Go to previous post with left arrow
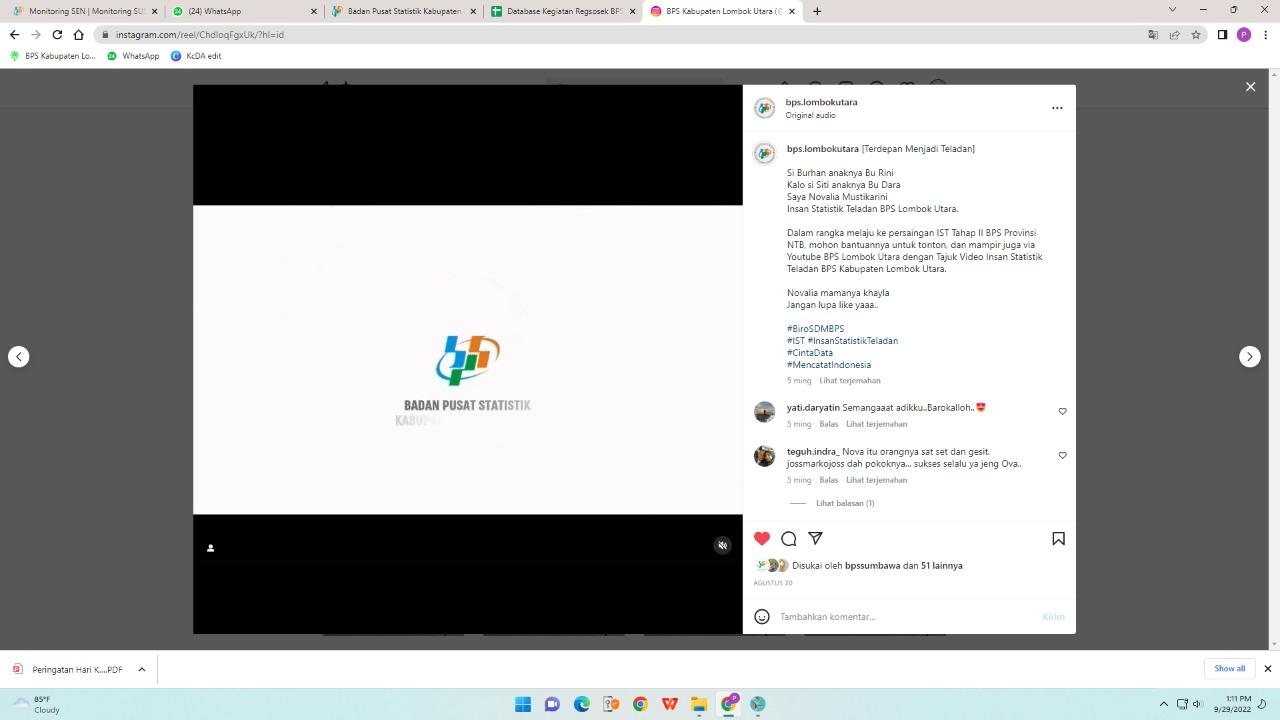Viewport: 1280px width, 720px height. (18, 356)
